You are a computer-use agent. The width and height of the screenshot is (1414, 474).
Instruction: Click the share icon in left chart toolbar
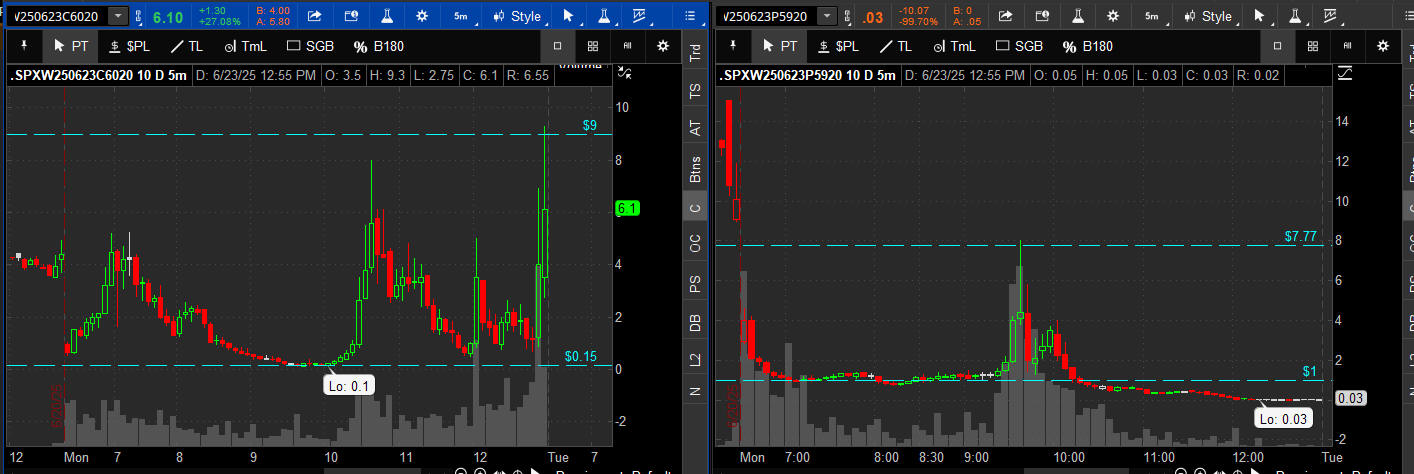314,16
